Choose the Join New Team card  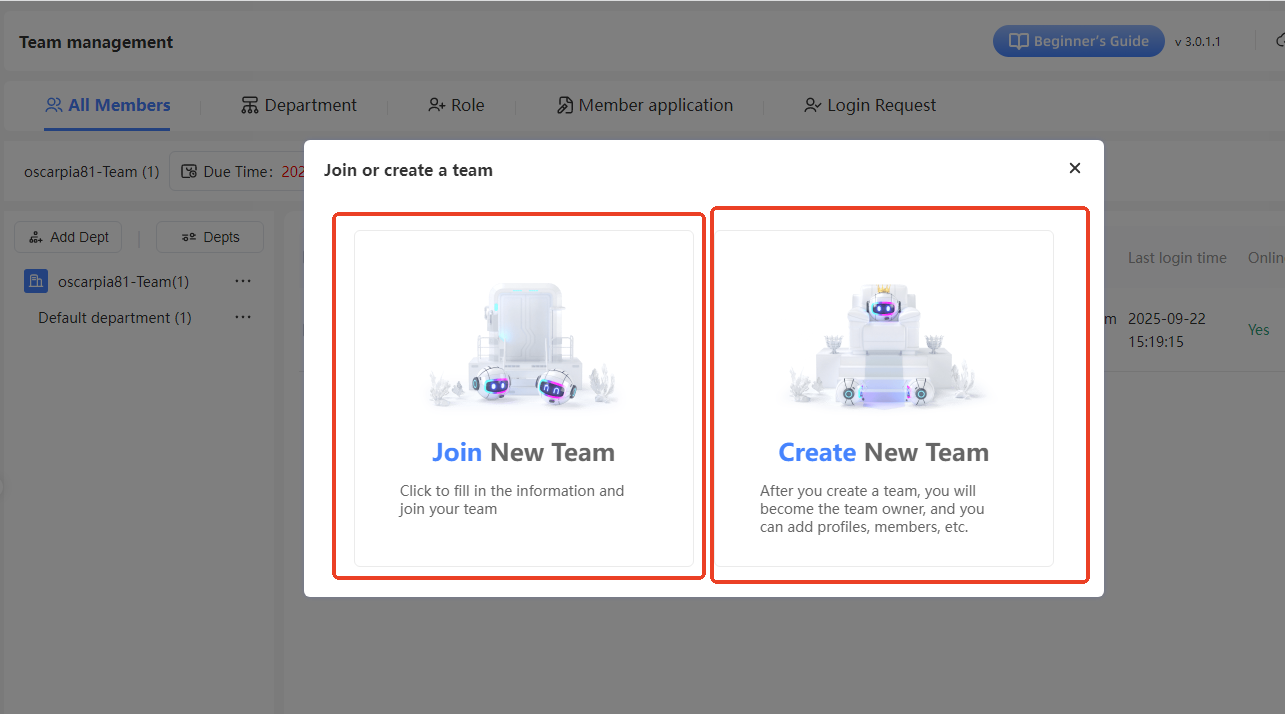(x=523, y=398)
